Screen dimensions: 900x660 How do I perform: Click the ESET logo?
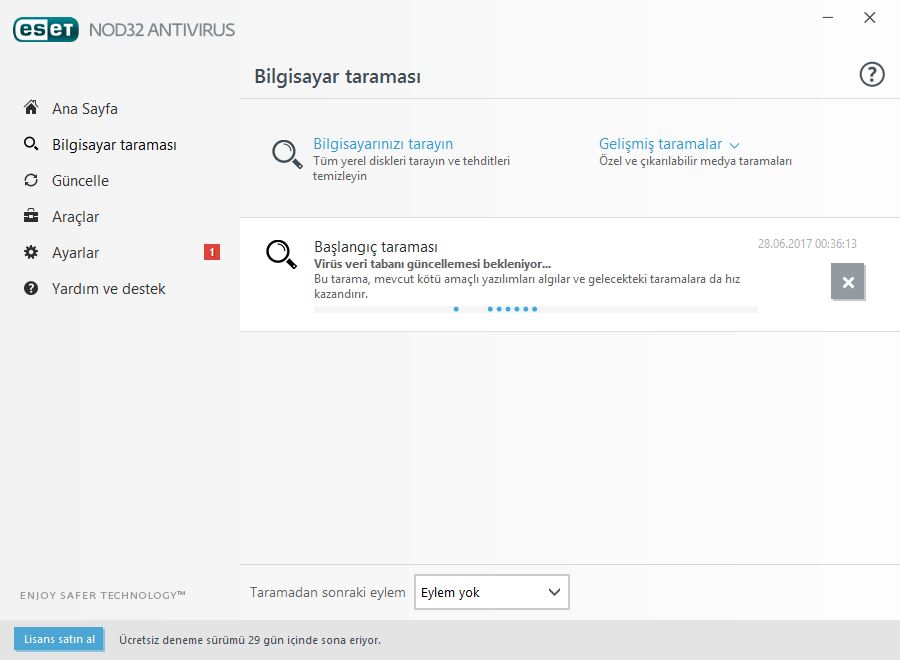46,30
